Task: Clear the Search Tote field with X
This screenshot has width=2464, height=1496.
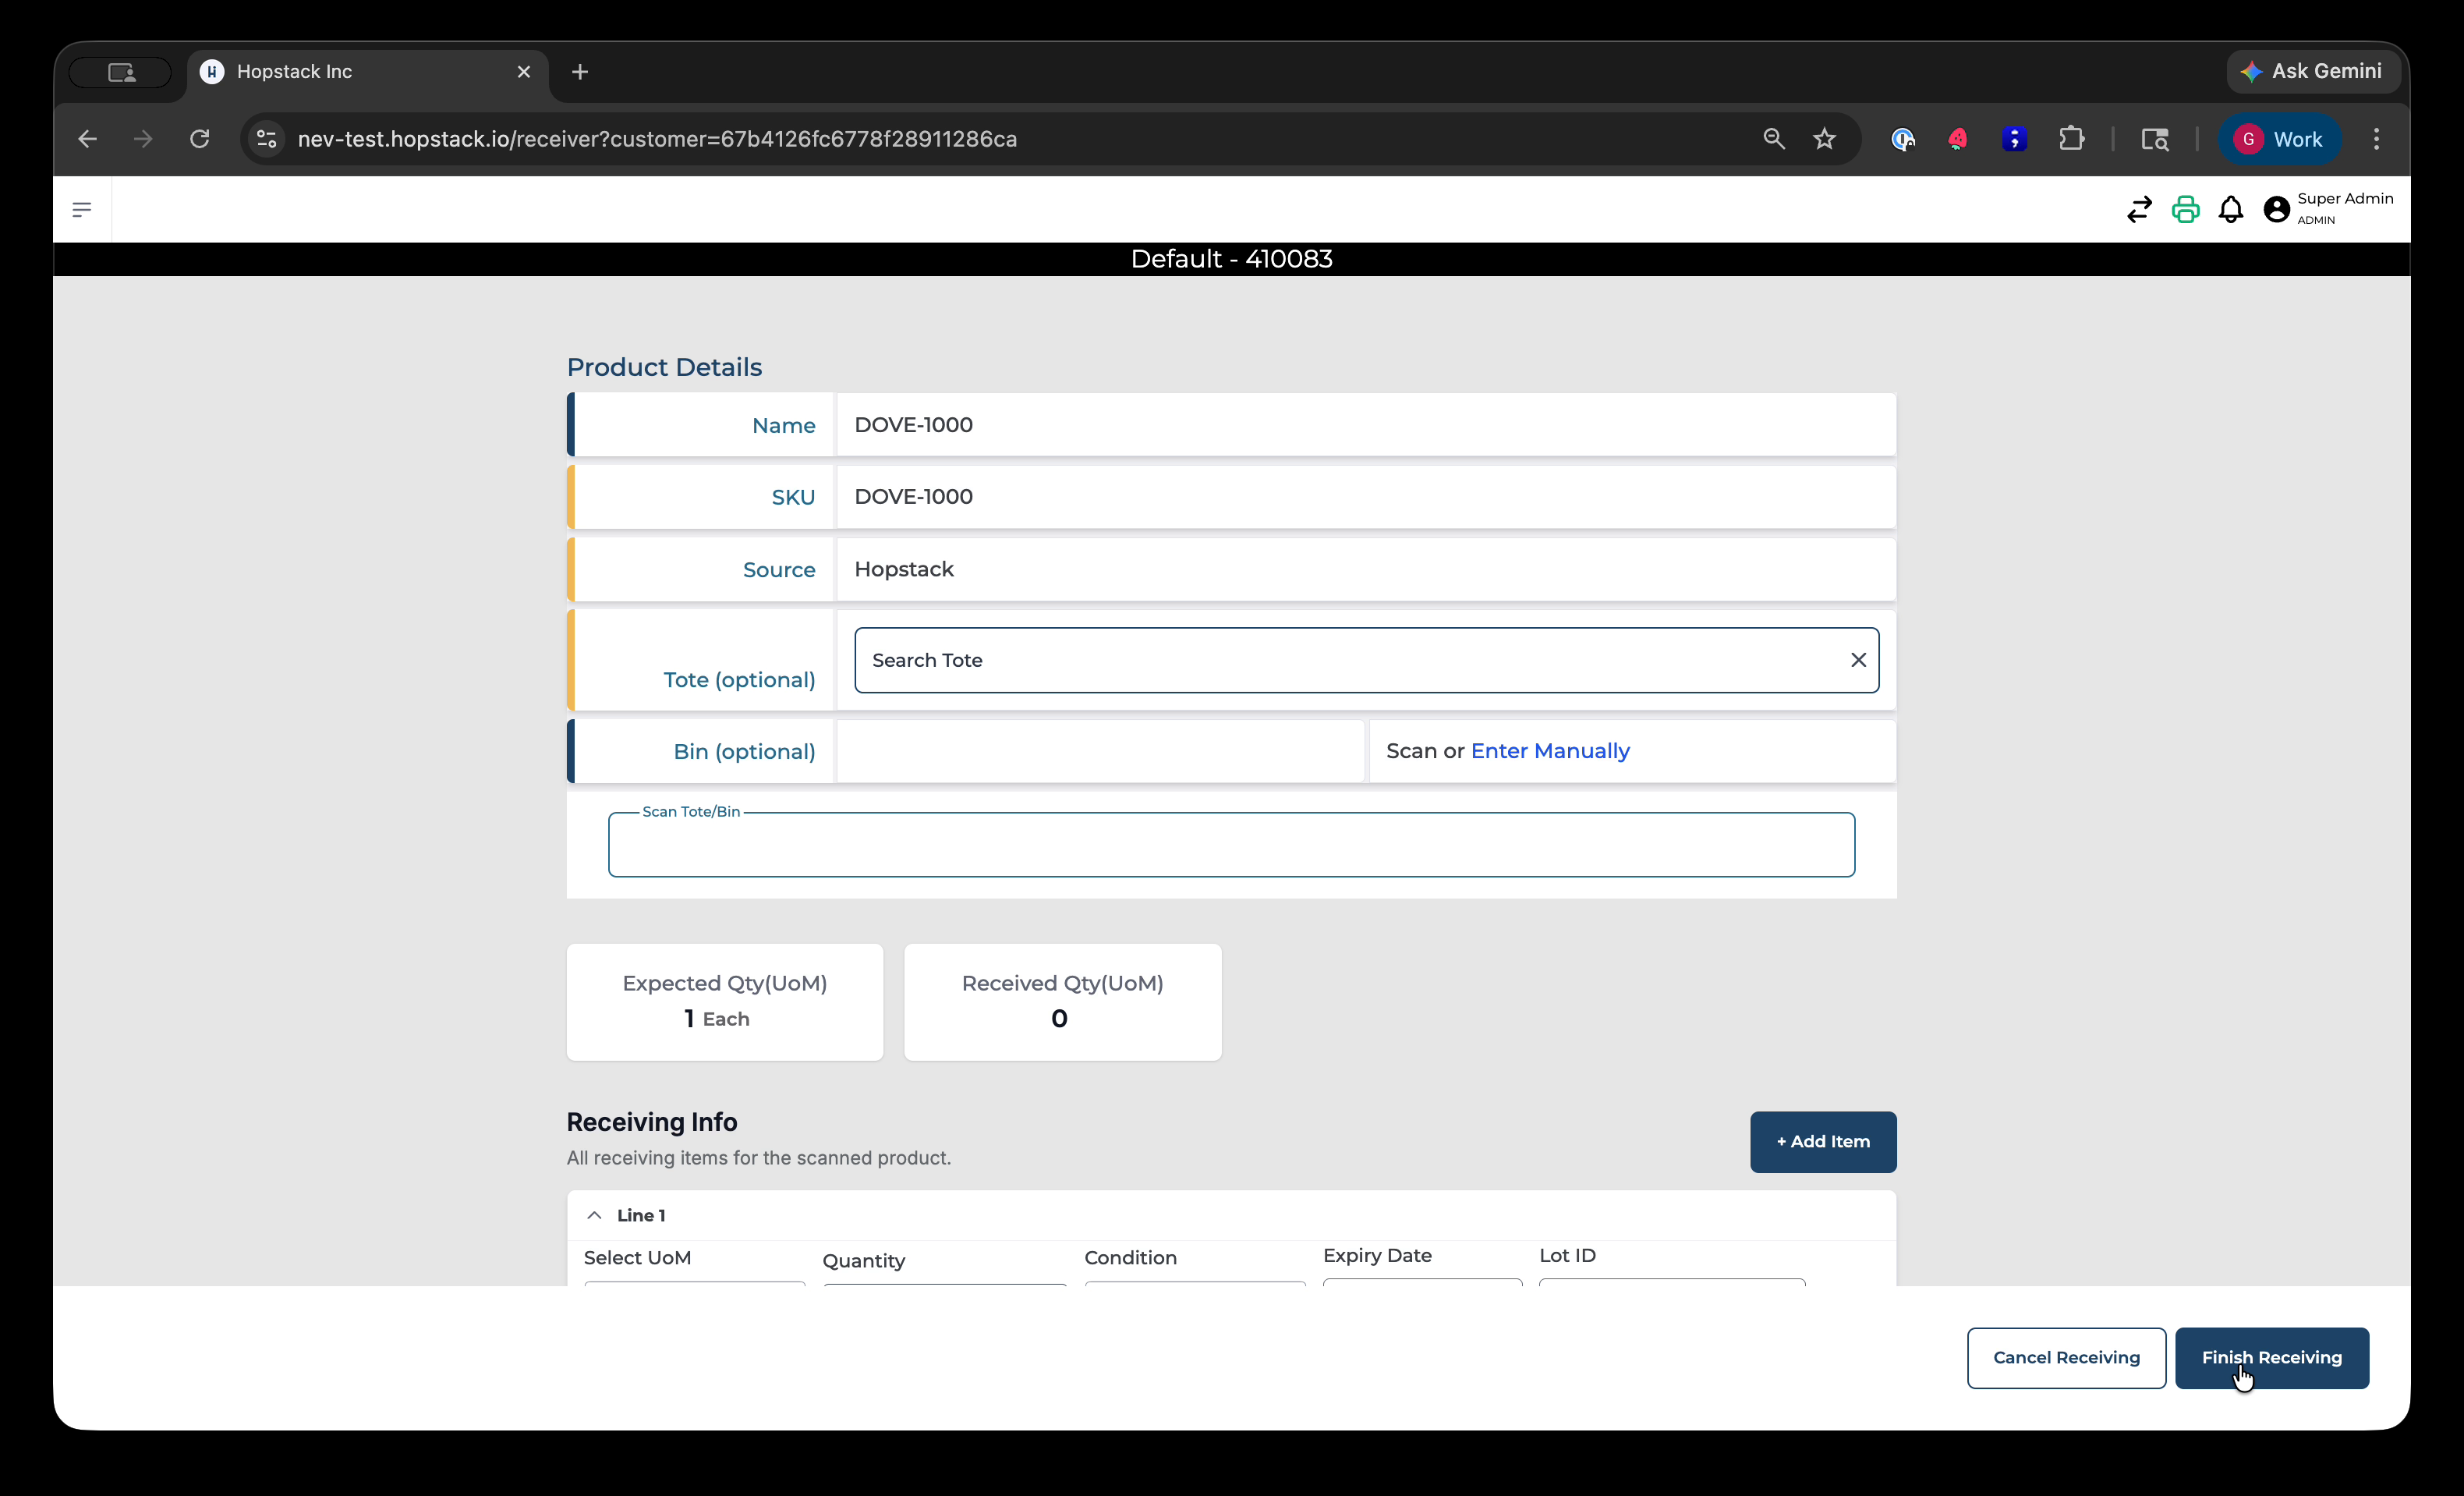Action: pyautogui.click(x=1858, y=660)
